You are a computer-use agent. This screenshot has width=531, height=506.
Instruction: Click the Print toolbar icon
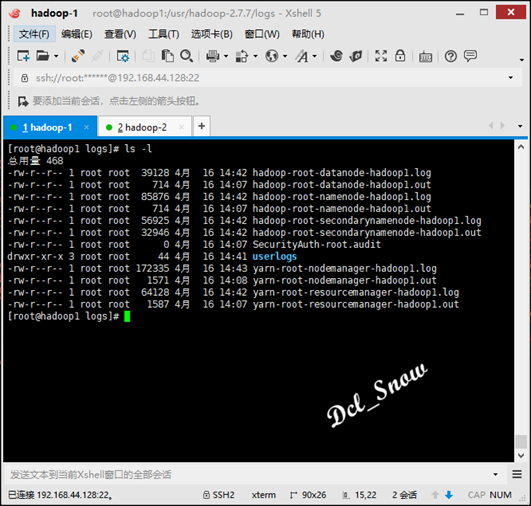[x=213, y=56]
